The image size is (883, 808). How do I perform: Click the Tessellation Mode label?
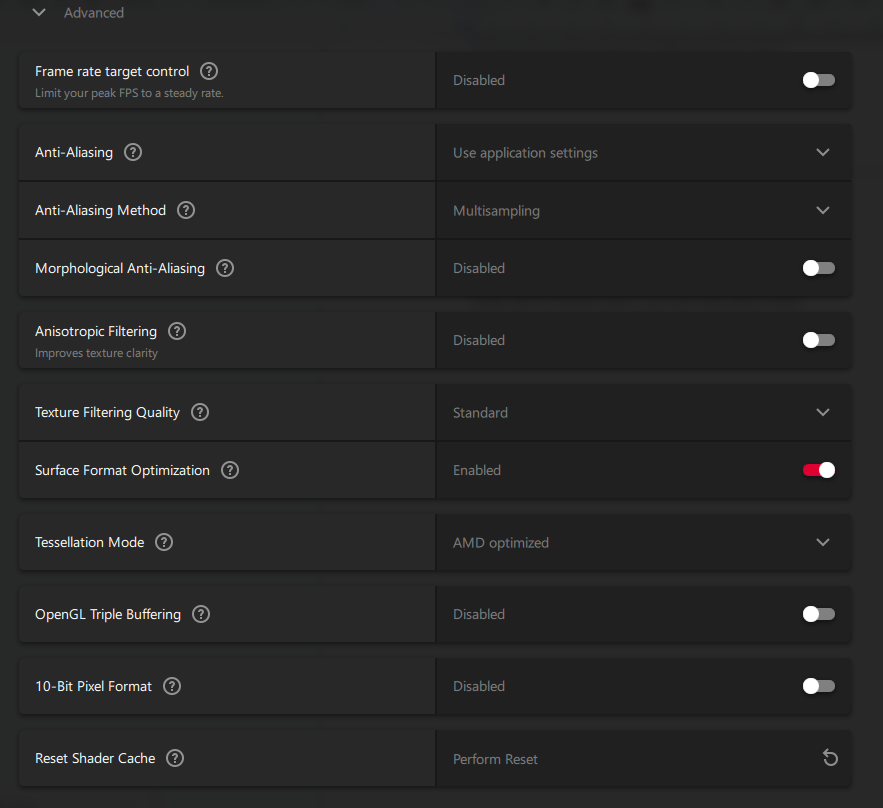(90, 542)
